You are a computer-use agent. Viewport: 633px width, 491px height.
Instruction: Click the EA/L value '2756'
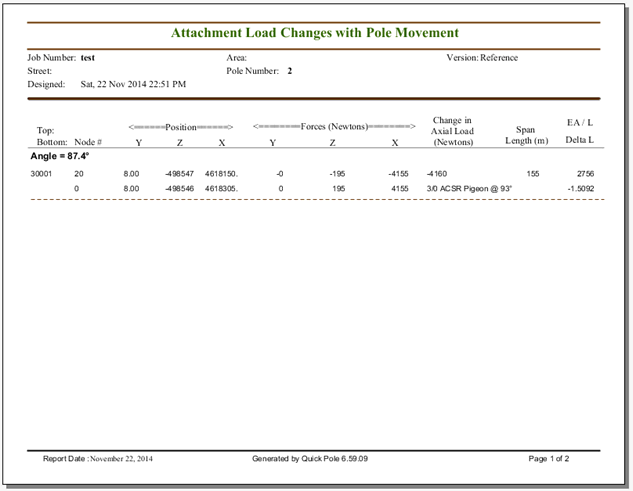tap(585, 174)
